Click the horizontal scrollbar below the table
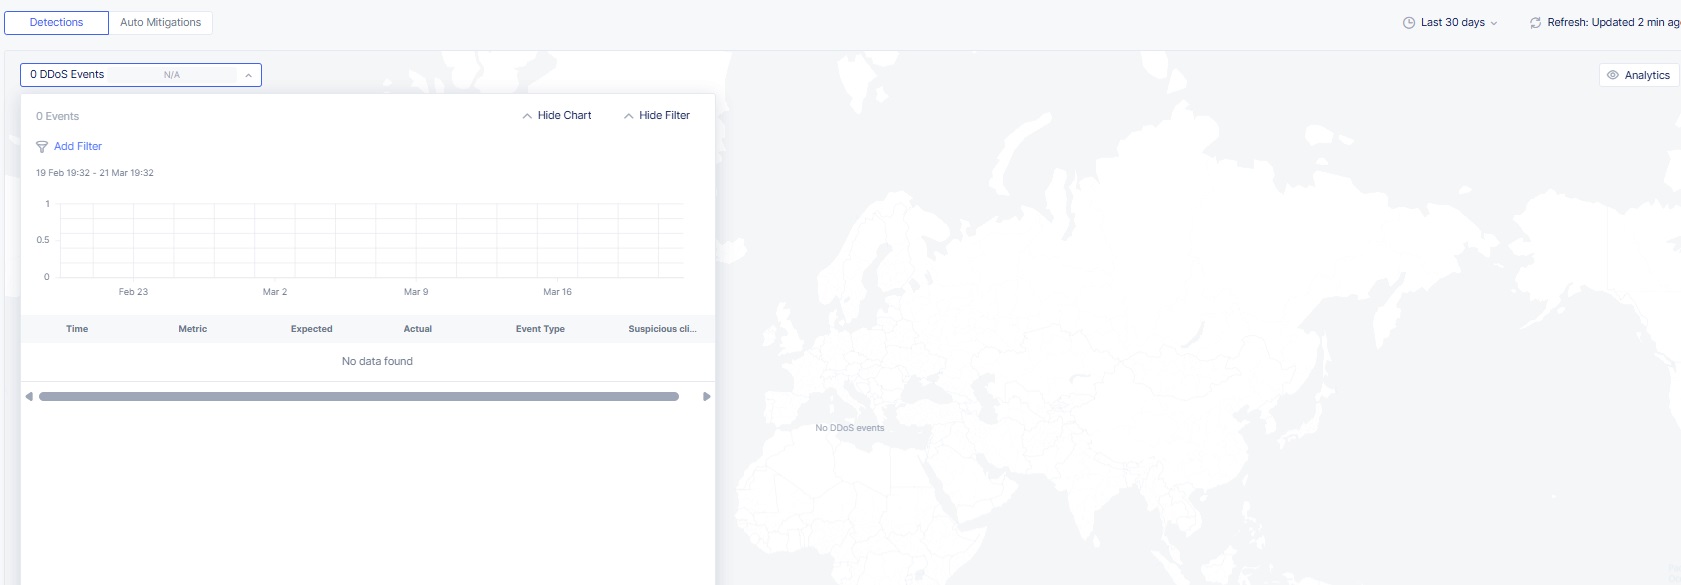 pyautogui.click(x=358, y=397)
